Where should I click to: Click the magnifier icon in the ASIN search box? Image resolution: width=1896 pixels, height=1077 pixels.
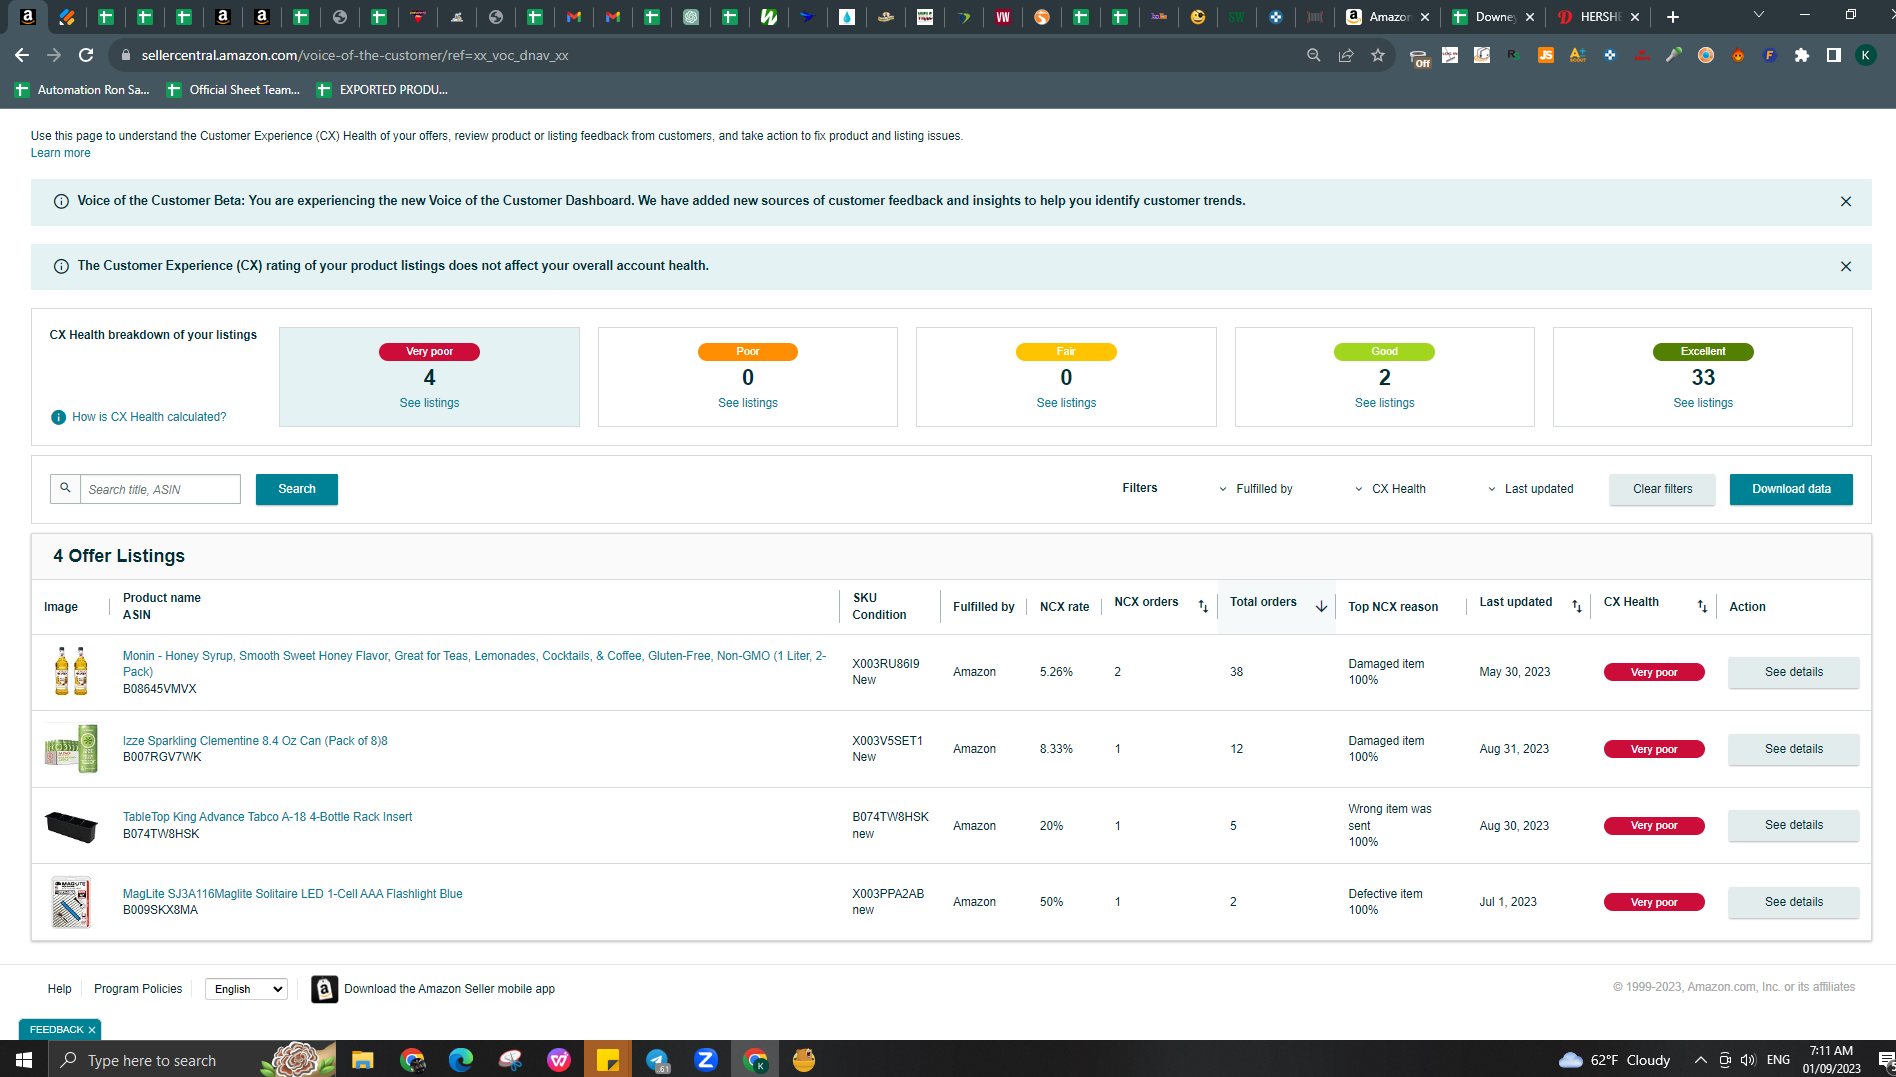(x=65, y=488)
